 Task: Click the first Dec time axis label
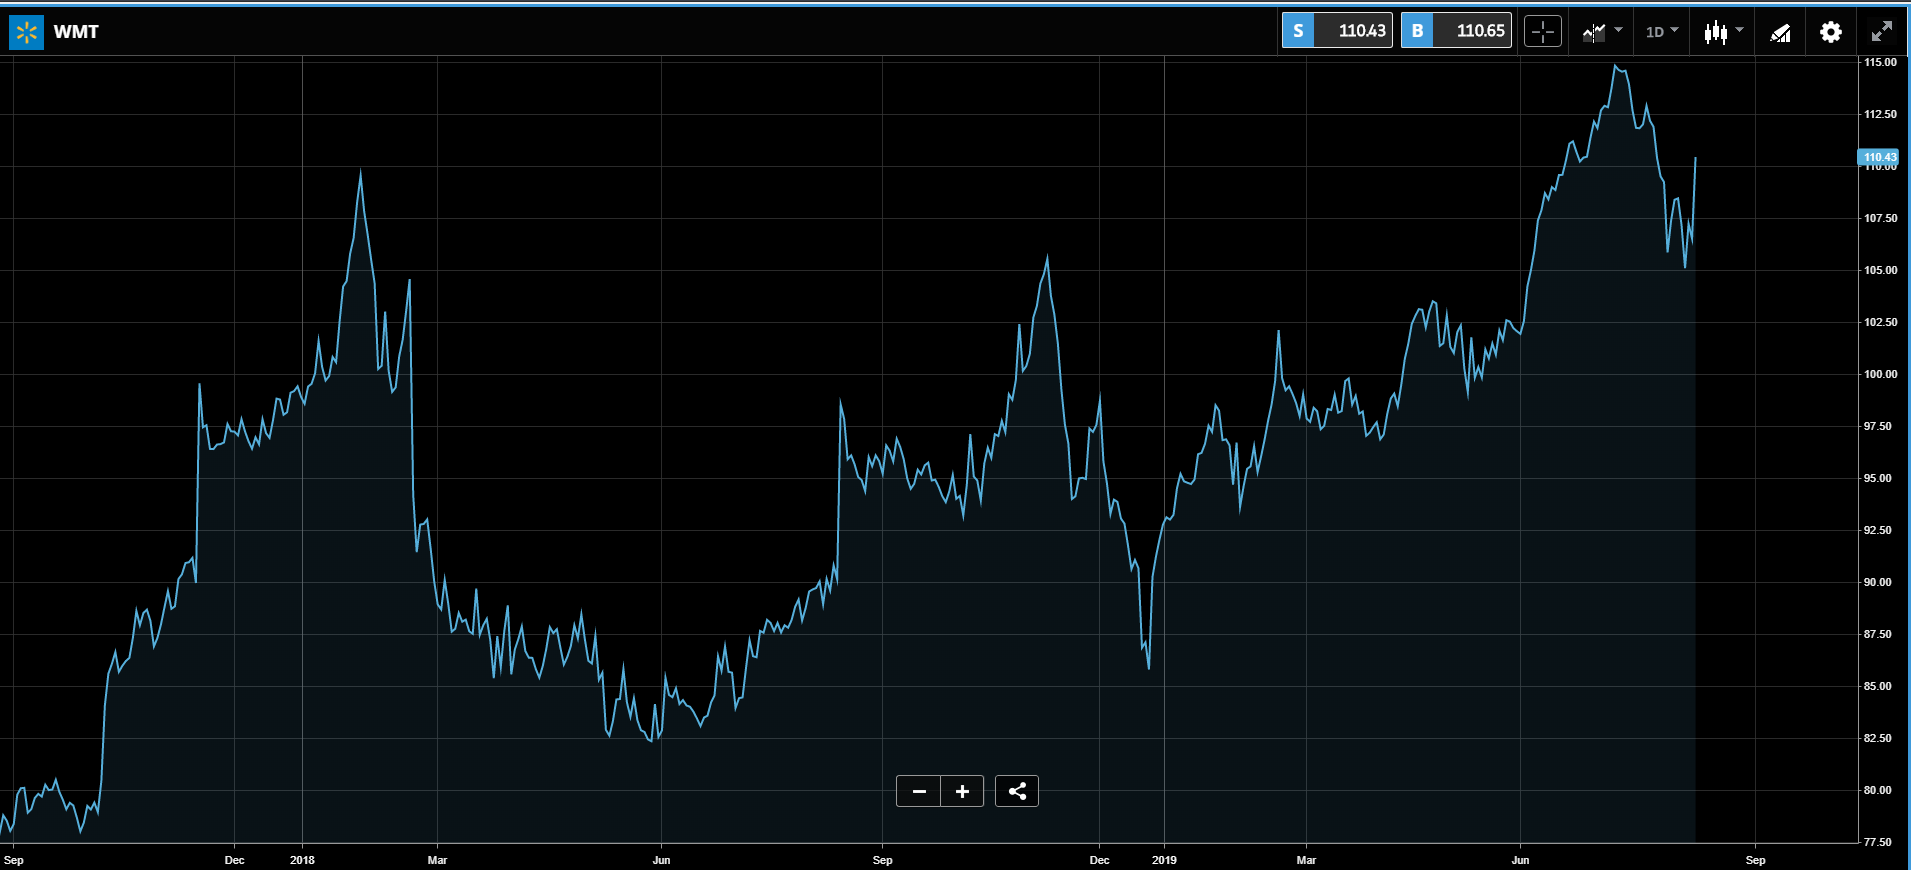pyautogui.click(x=234, y=860)
